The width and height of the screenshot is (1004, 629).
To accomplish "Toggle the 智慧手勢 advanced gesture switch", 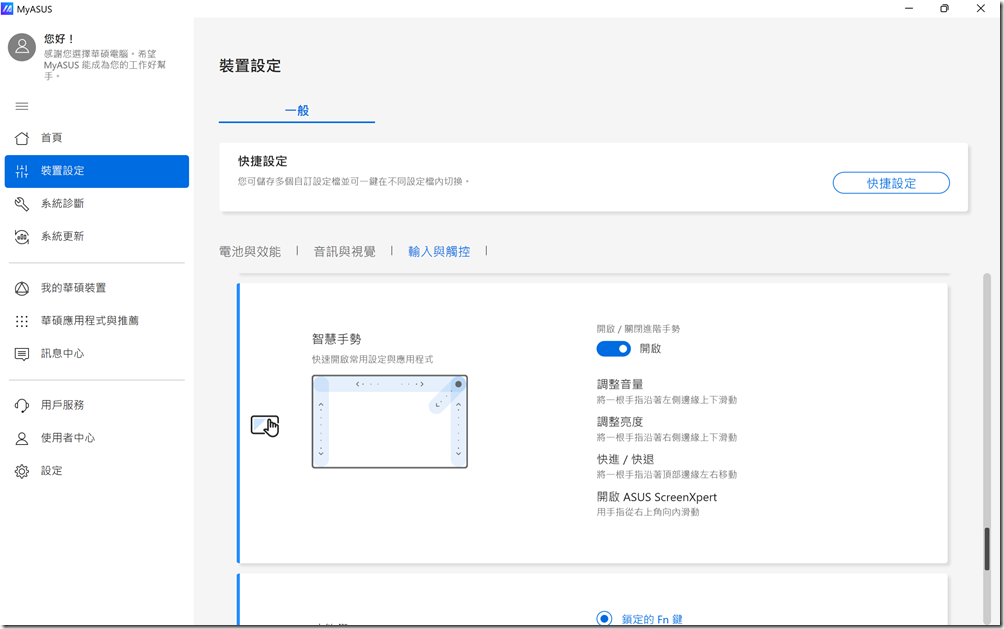I will point(613,349).
